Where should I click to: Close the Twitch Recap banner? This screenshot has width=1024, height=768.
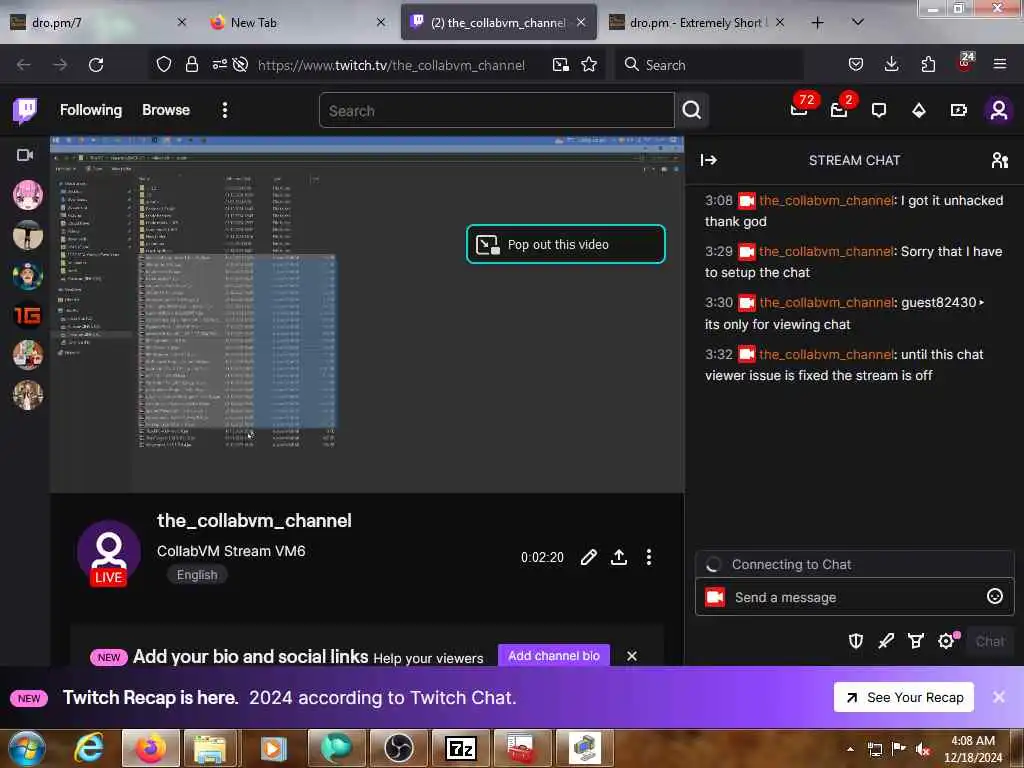pos(999,697)
